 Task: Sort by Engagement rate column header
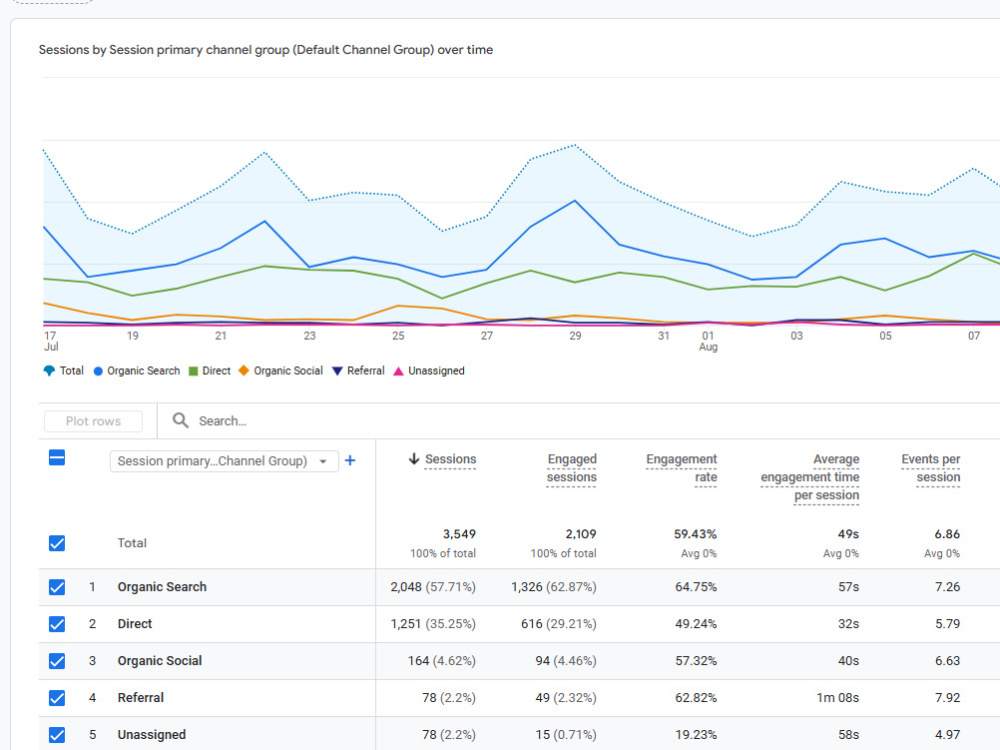pos(681,468)
